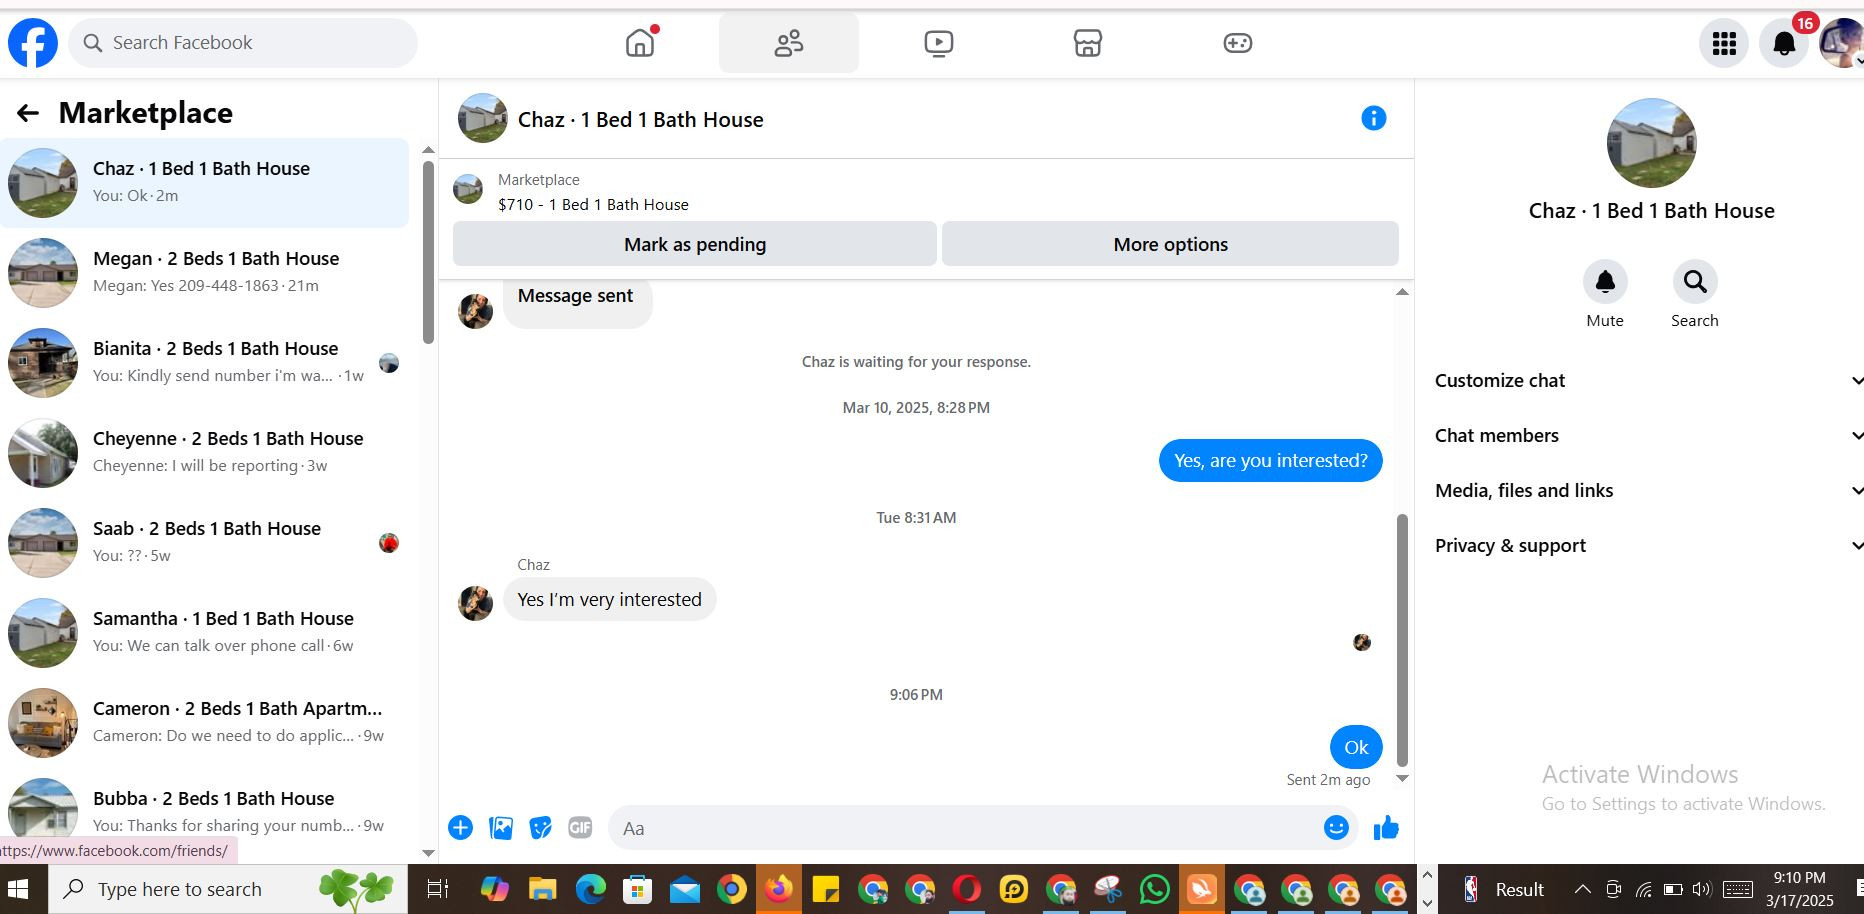The width and height of the screenshot is (1864, 914).
Task: Click the chat messages scrollbar thumb
Action: (x=1402, y=640)
